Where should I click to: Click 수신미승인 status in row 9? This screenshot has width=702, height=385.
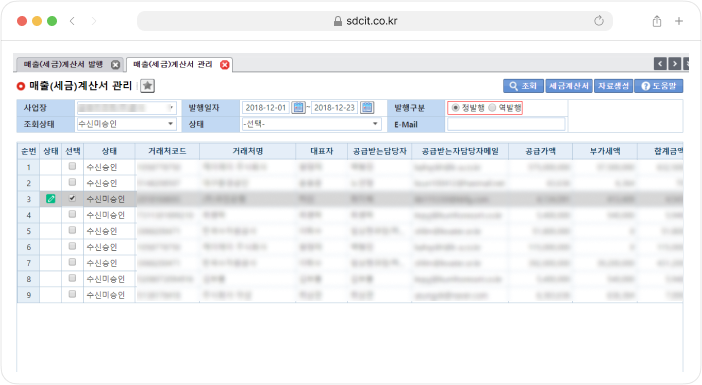coord(105,295)
